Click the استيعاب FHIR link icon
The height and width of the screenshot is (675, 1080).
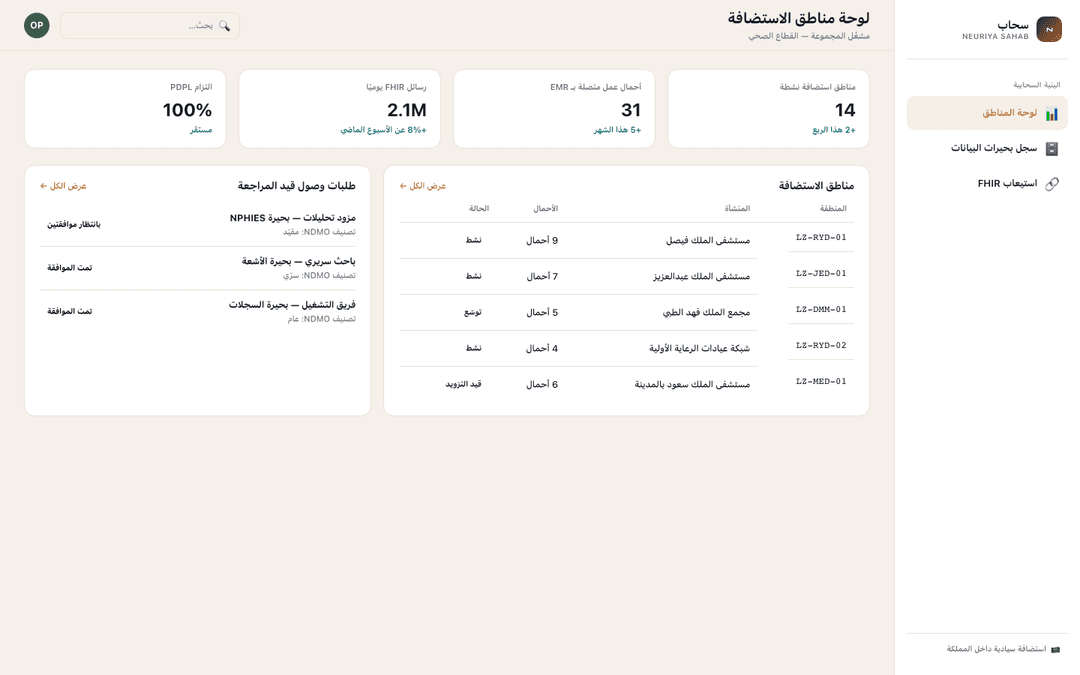click(1051, 184)
